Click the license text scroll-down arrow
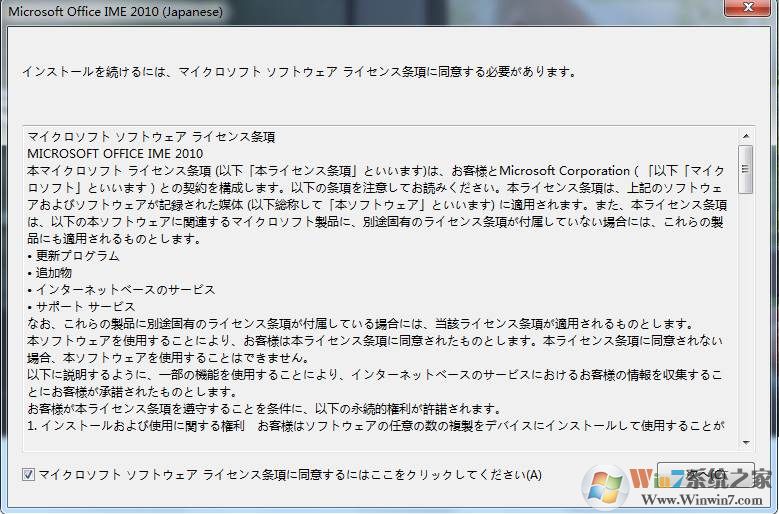Screen dimensions: 779x514 tap(746, 442)
